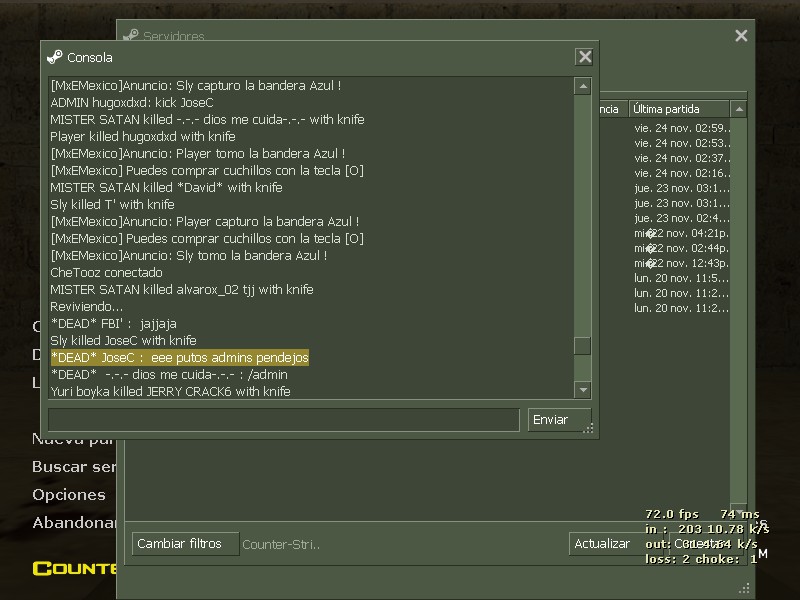The width and height of the screenshot is (800, 600).
Task: Click the Steam icon in the Consola title bar
Action: (55, 57)
